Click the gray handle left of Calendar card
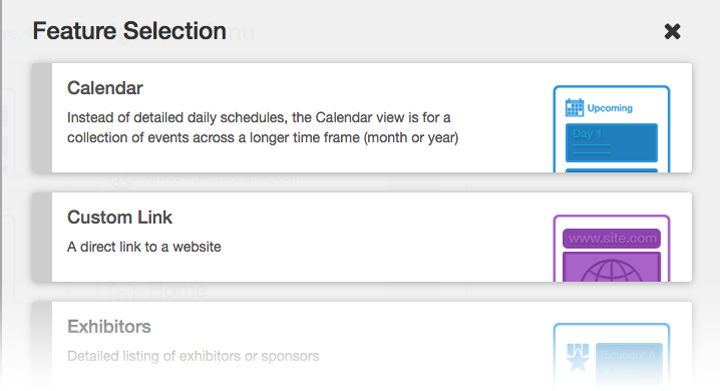 (x=42, y=118)
